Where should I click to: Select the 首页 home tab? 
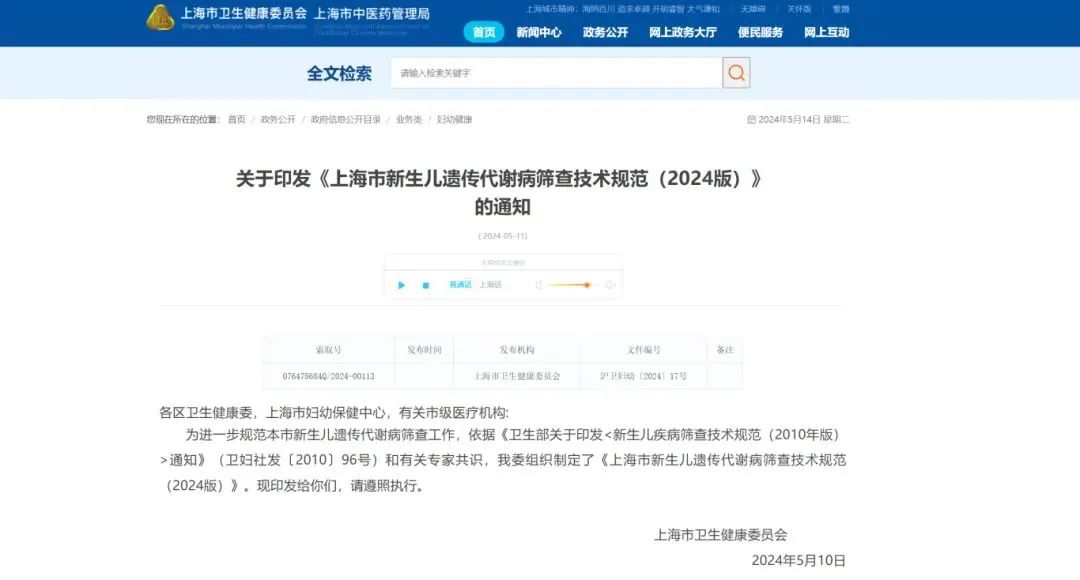[484, 32]
